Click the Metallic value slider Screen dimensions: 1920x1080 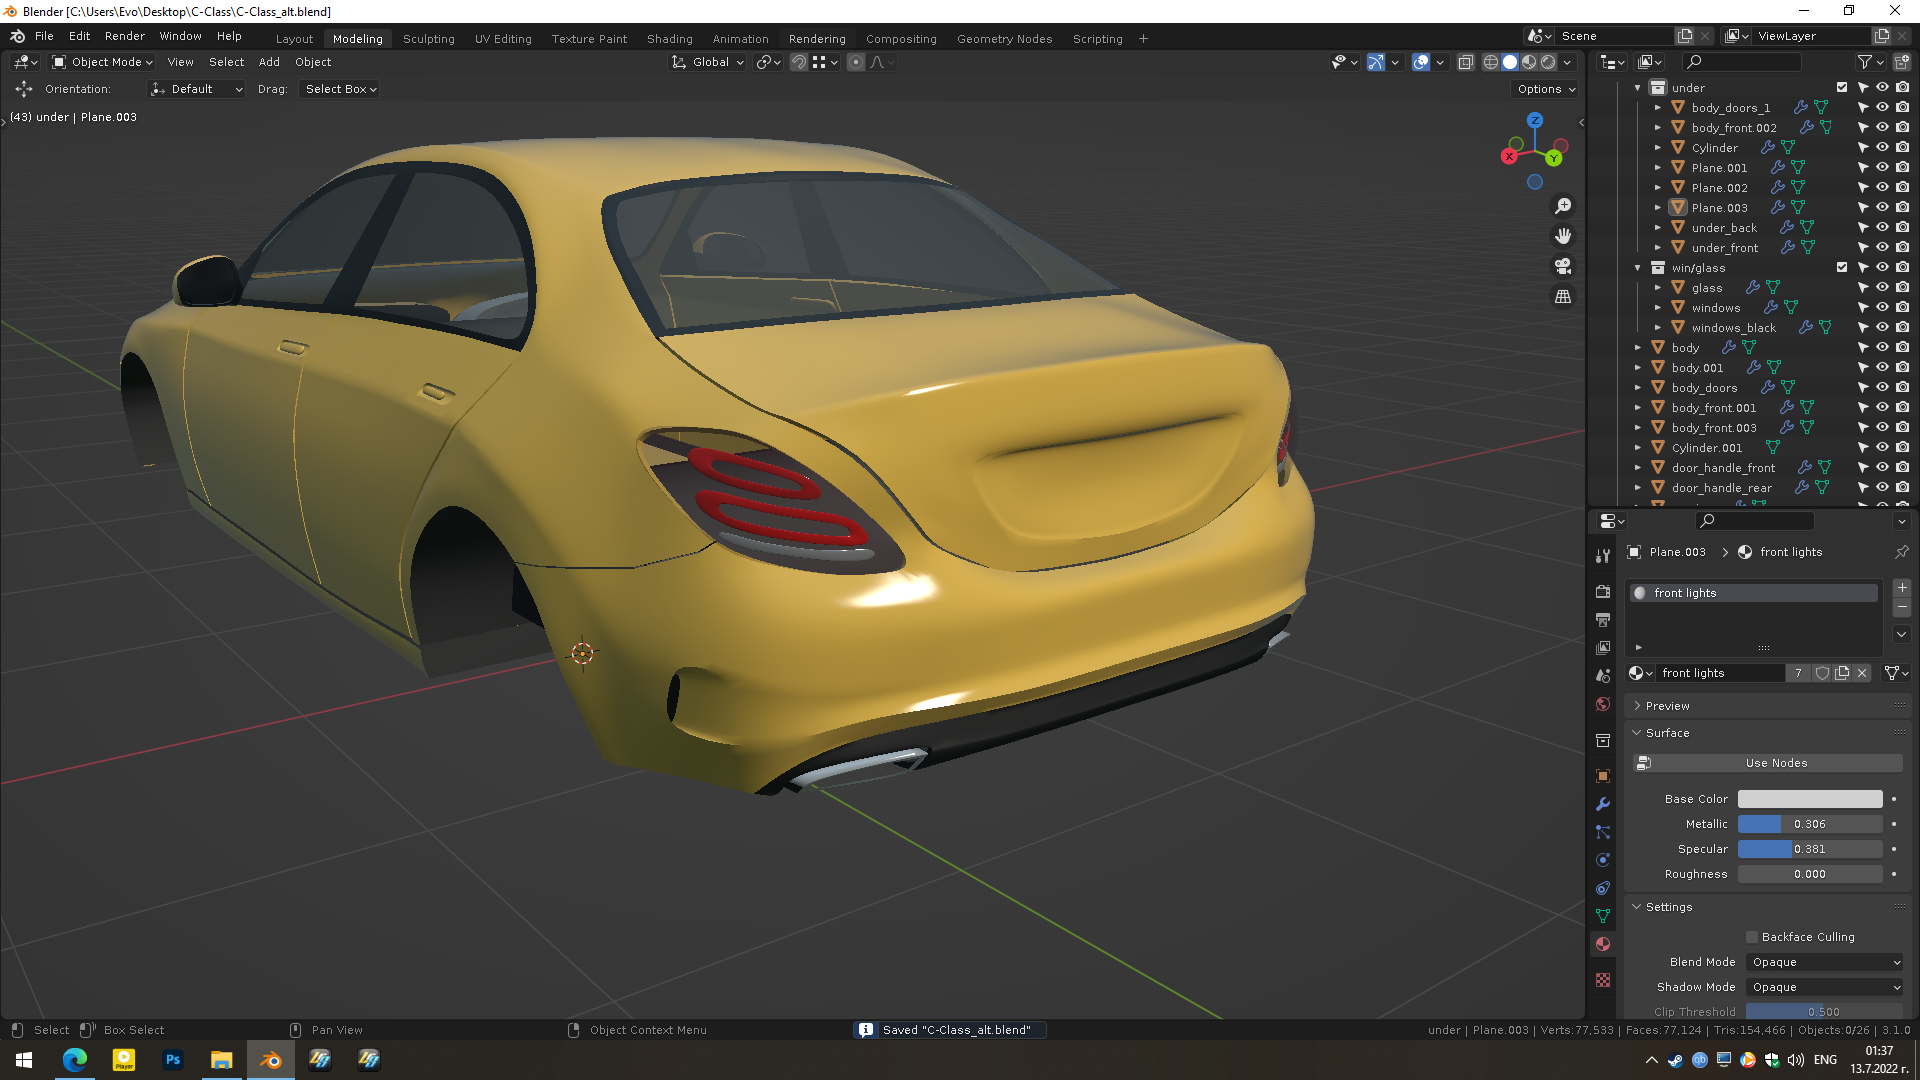click(x=1809, y=824)
